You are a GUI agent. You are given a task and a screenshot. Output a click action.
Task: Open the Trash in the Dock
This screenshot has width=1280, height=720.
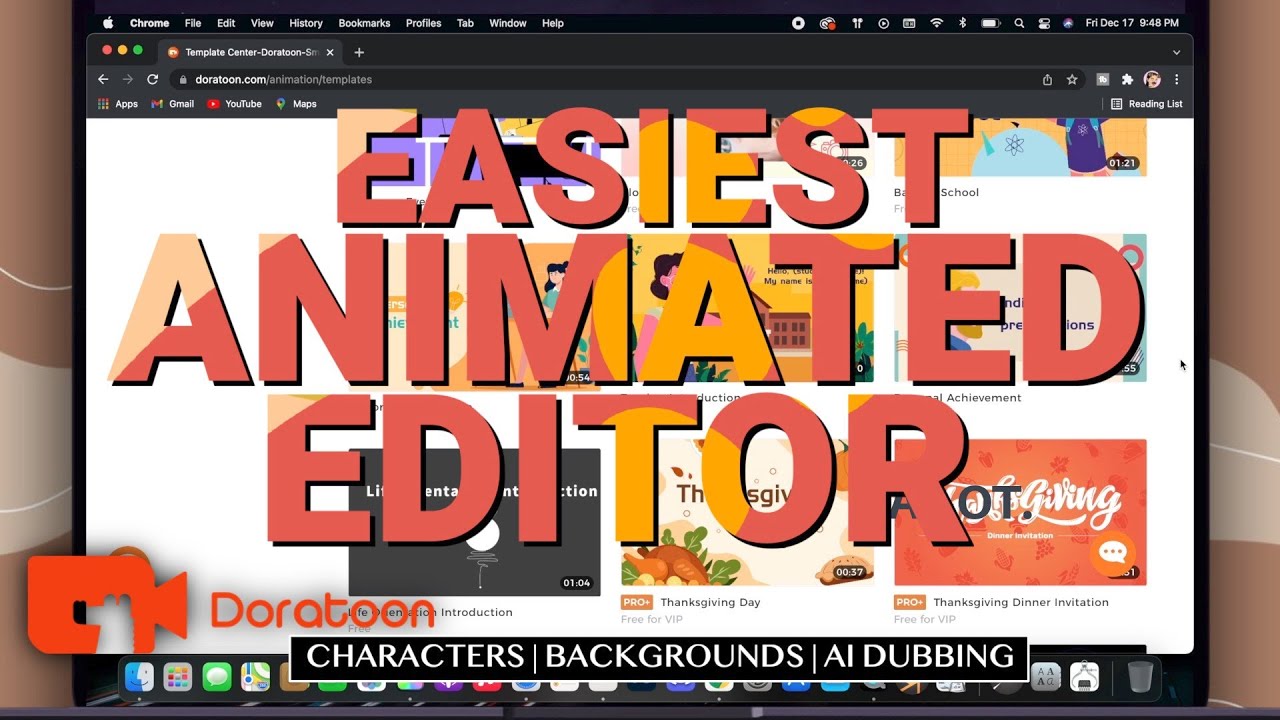(x=1140, y=677)
